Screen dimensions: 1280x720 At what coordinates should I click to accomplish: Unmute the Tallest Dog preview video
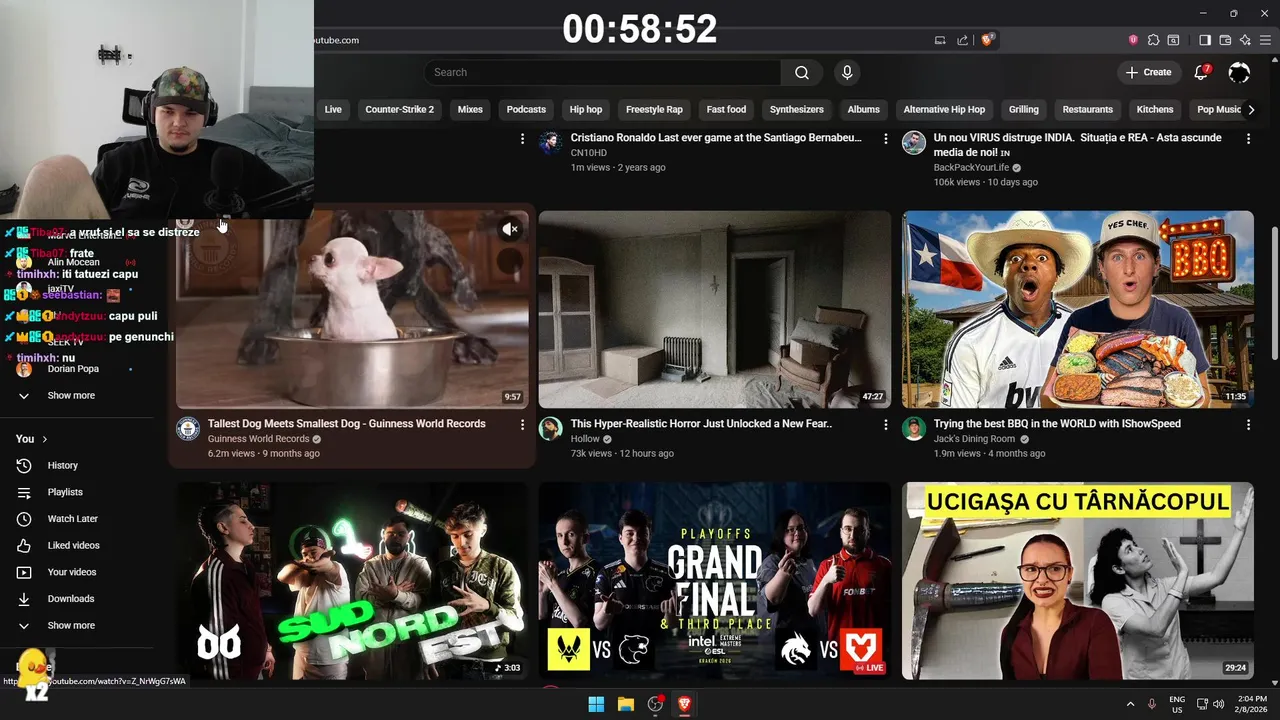(510, 229)
